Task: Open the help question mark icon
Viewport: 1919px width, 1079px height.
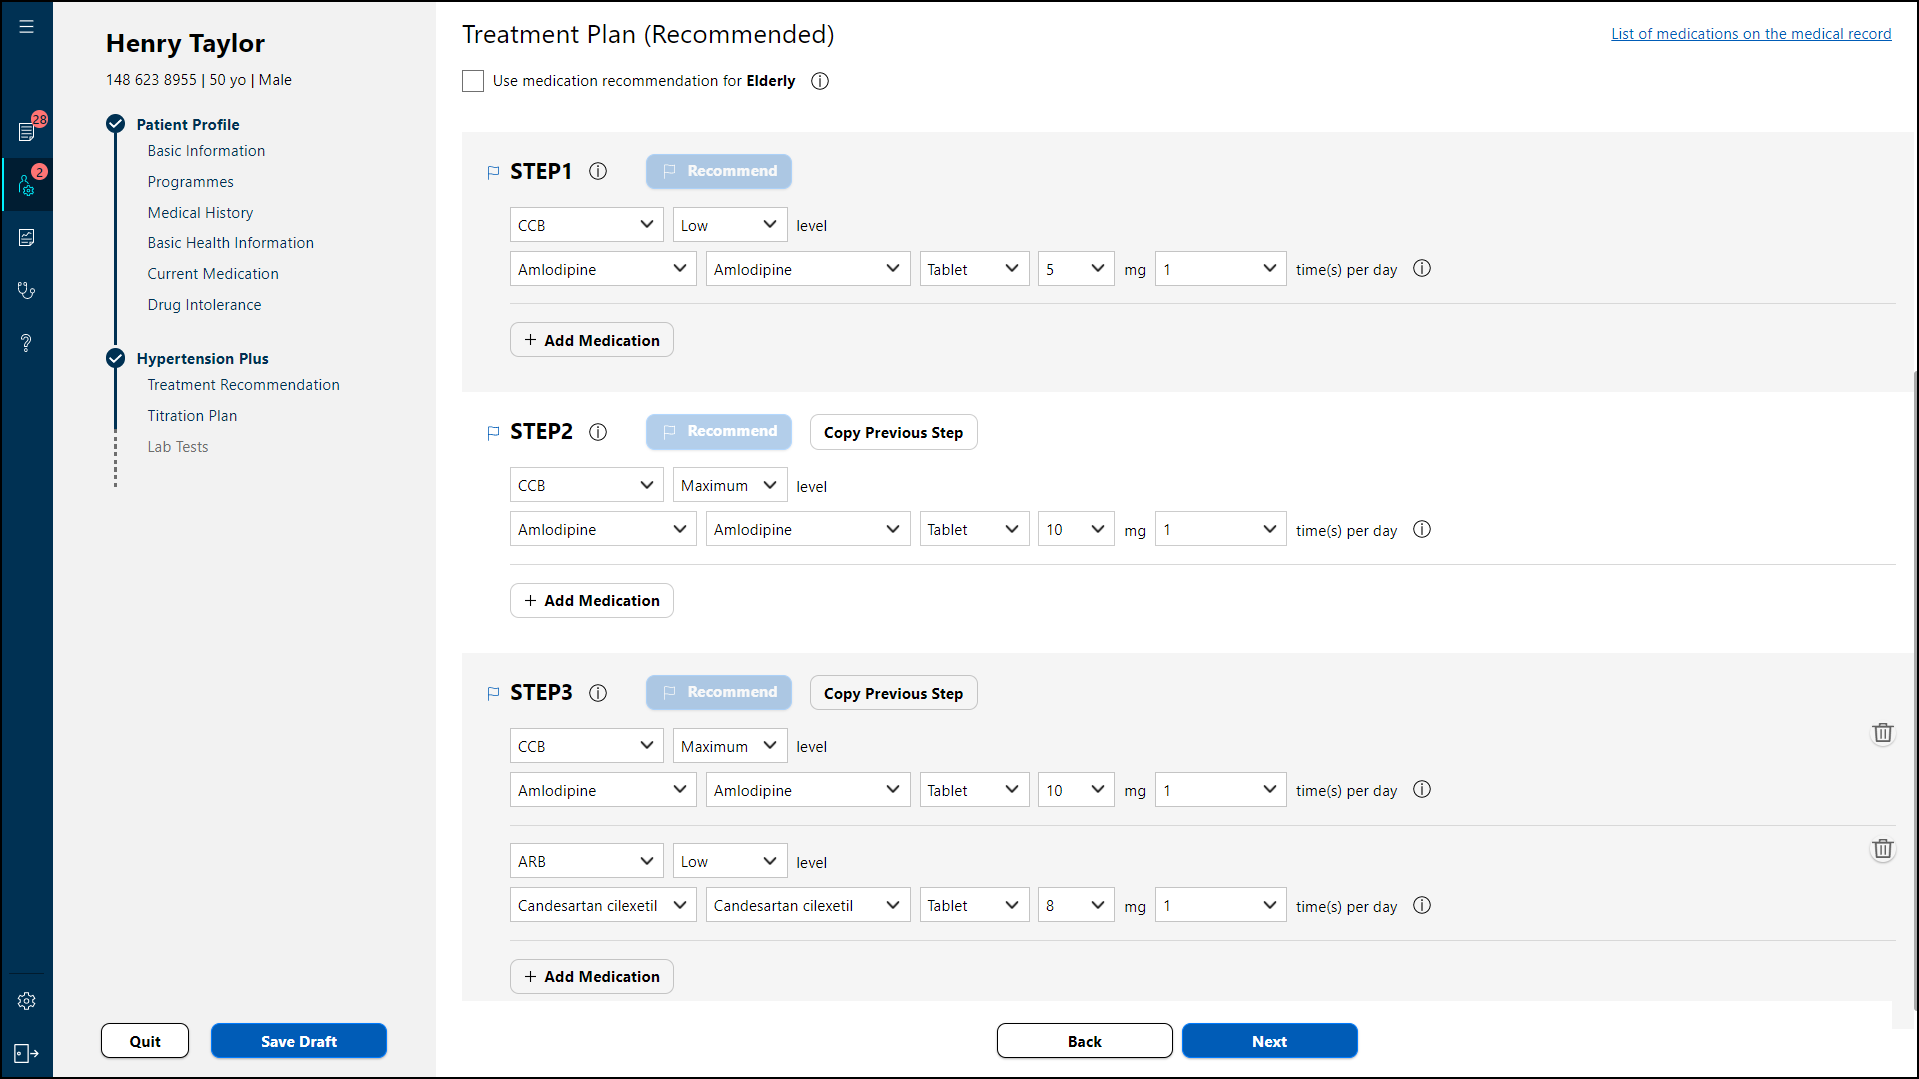Action: tap(27, 343)
